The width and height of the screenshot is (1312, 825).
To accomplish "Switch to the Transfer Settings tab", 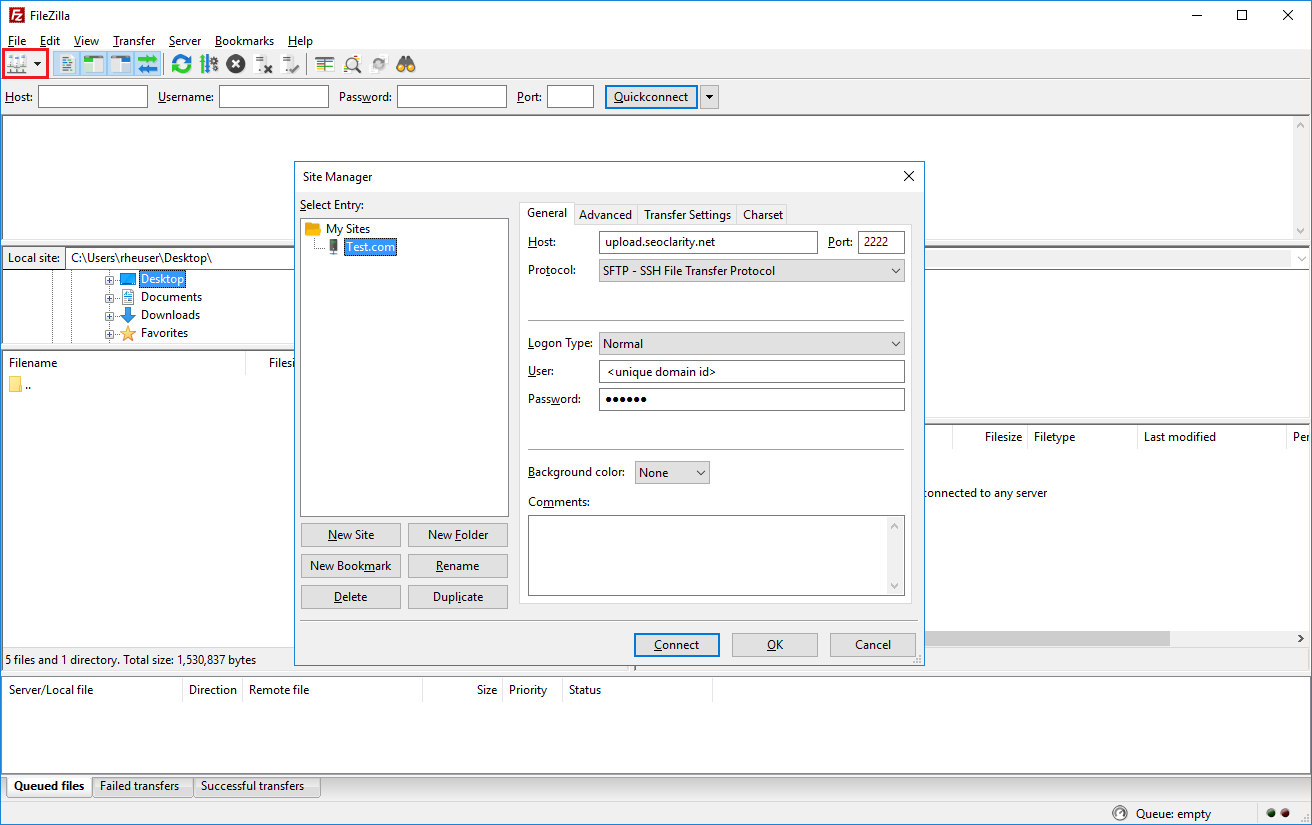I will (x=687, y=215).
